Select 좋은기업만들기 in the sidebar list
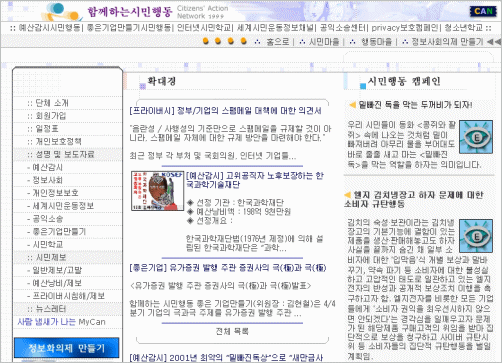This screenshot has width=502, height=363. point(59,231)
